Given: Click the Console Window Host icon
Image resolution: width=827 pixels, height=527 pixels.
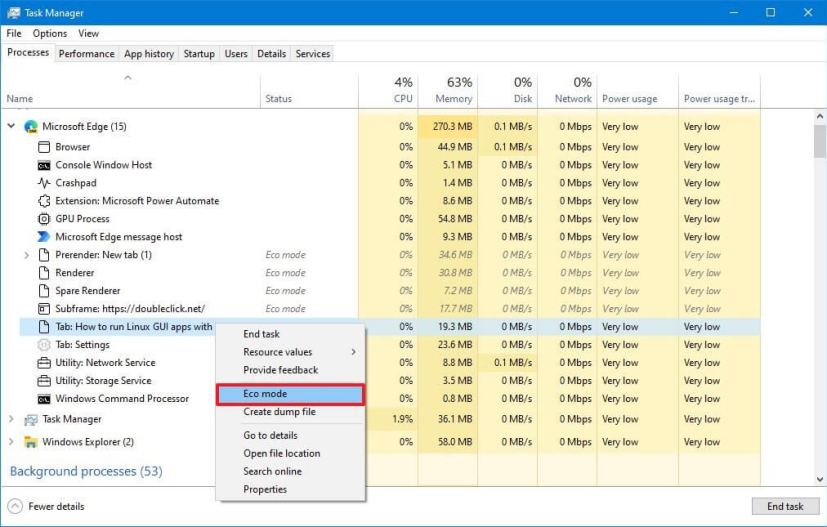Looking at the screenshot, I should [44, 165].
